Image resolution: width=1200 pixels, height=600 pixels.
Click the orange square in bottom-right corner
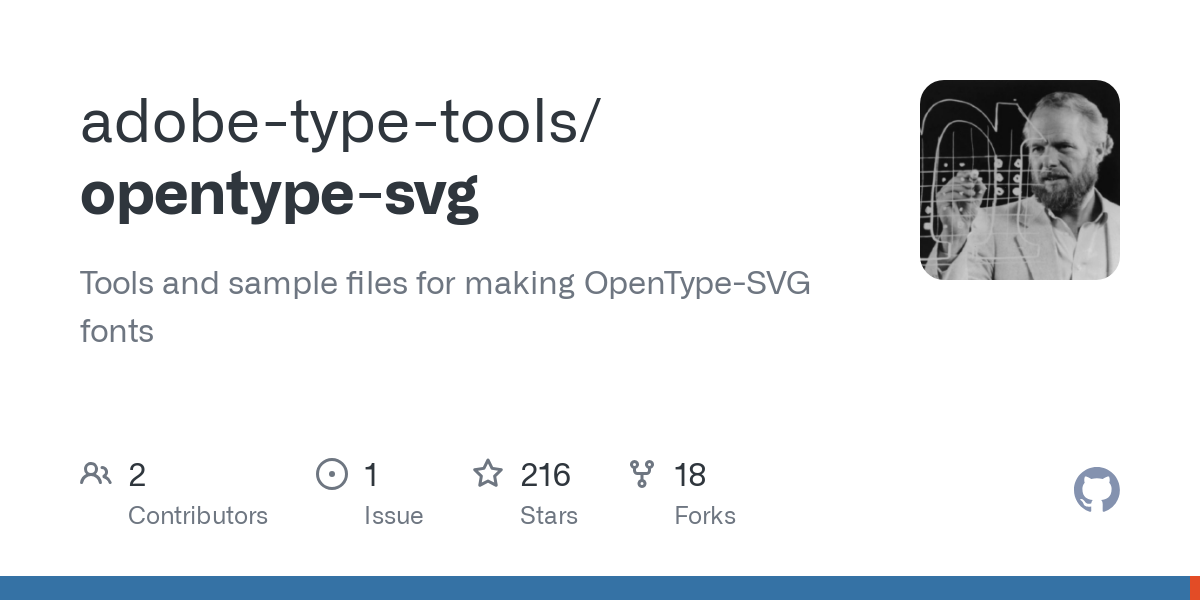[1196, 588]
